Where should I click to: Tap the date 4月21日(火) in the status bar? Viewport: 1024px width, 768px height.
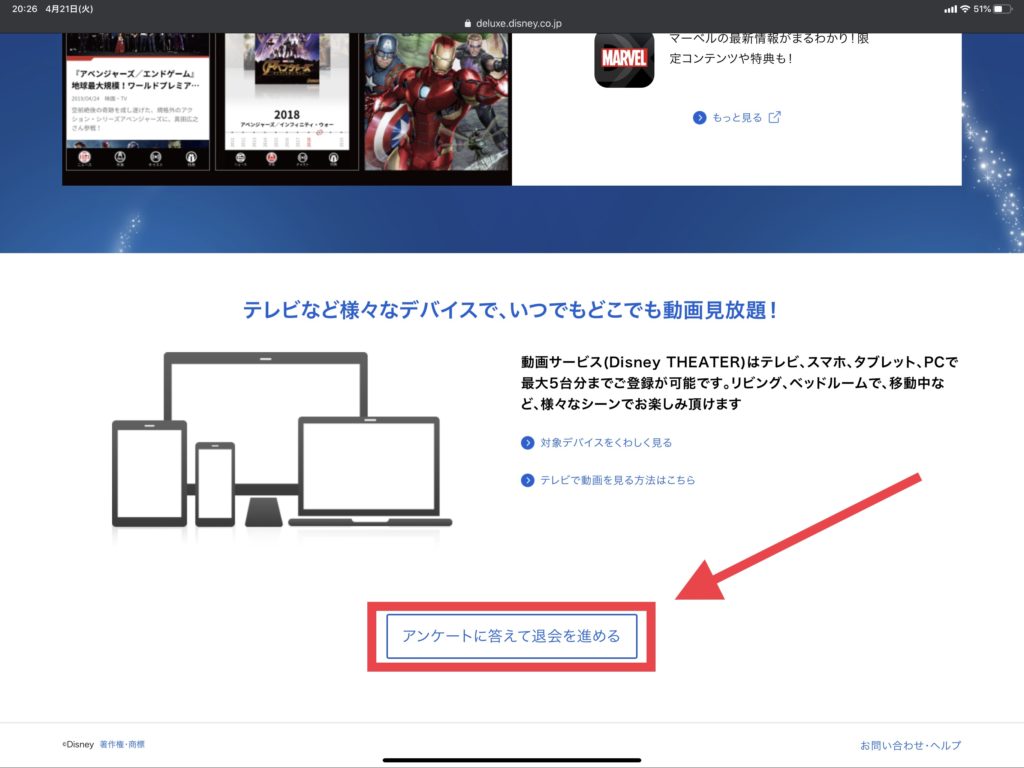69,9
